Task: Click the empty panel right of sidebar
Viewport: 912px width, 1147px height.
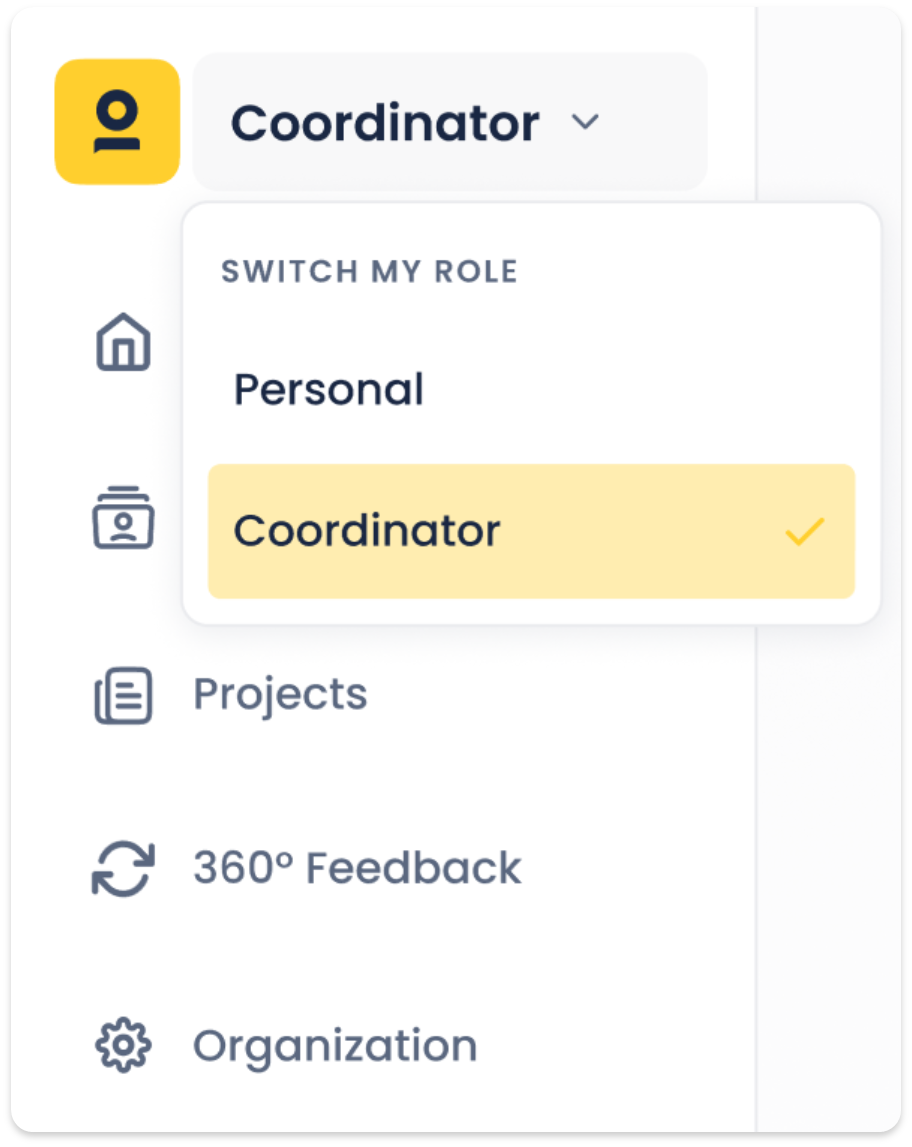Action: click(829, 878)
